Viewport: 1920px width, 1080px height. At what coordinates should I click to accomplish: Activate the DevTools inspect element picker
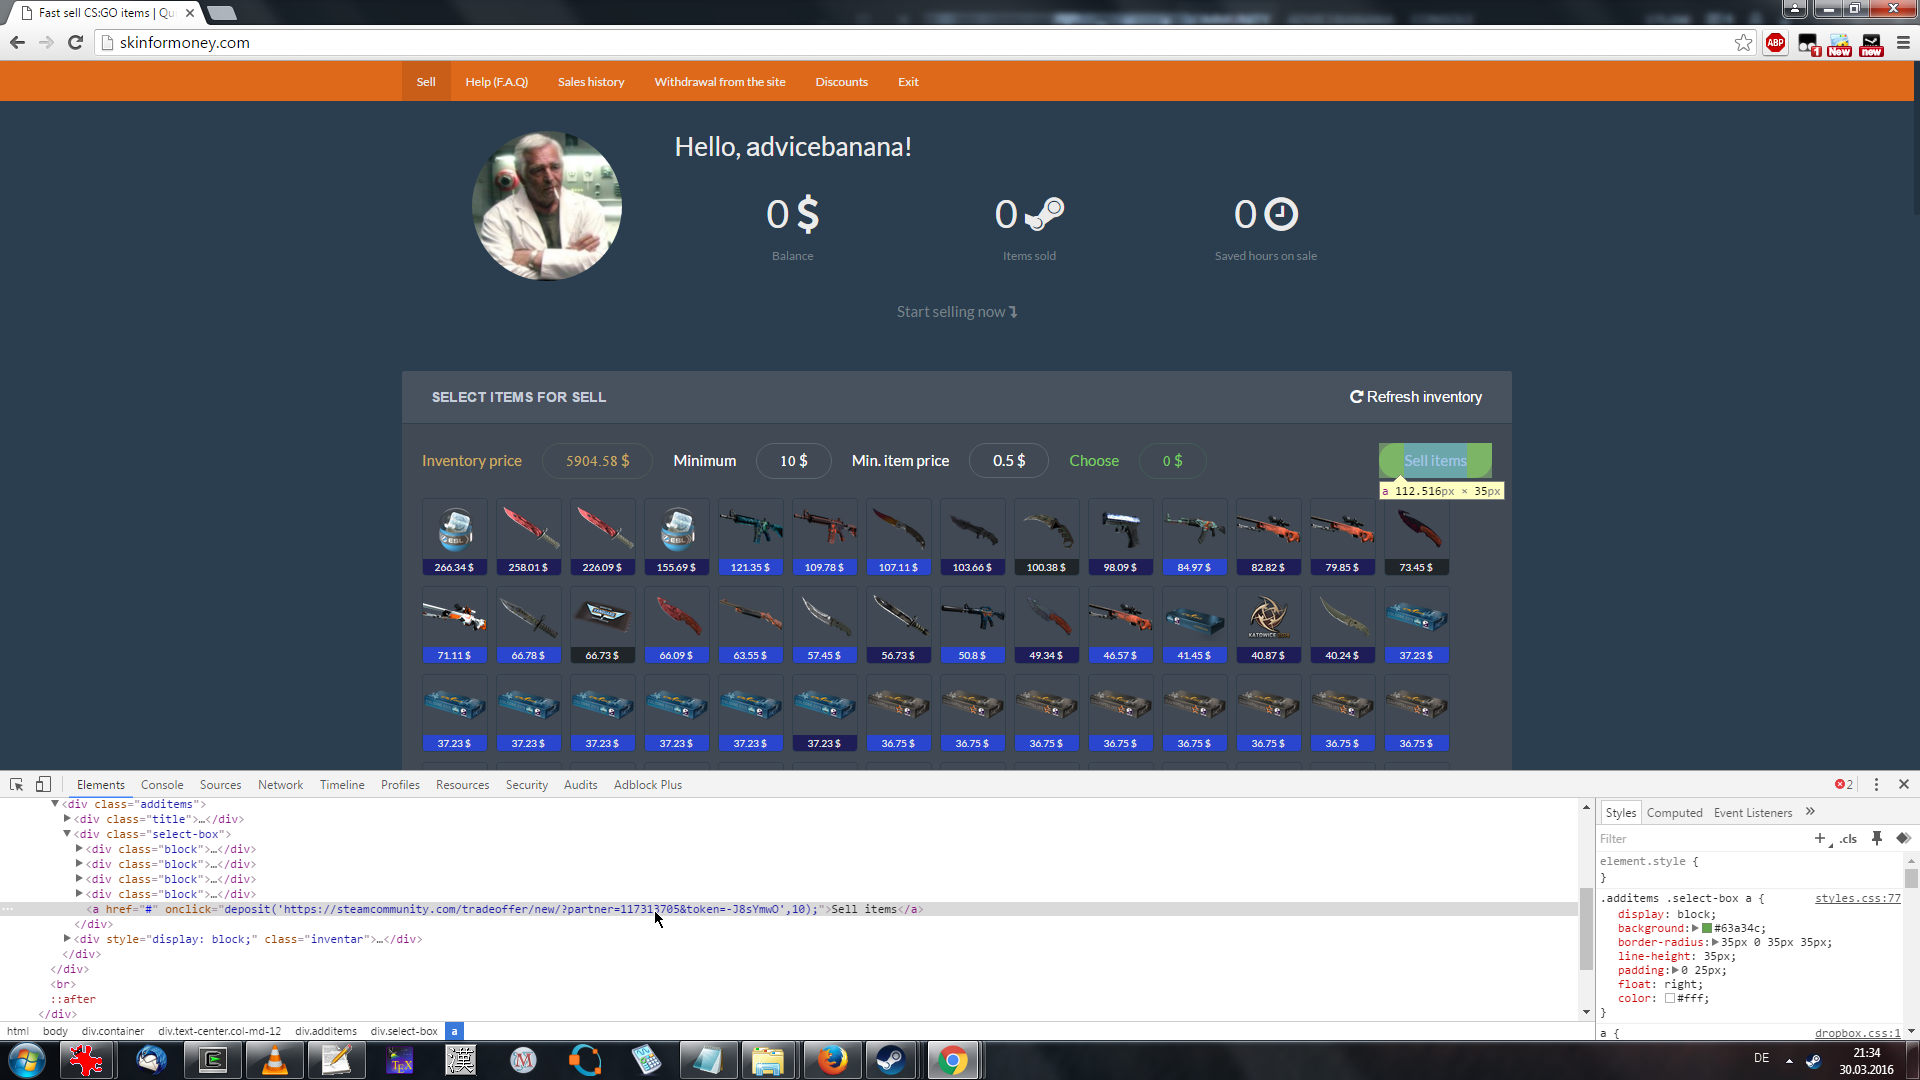[x=17, y=785]
